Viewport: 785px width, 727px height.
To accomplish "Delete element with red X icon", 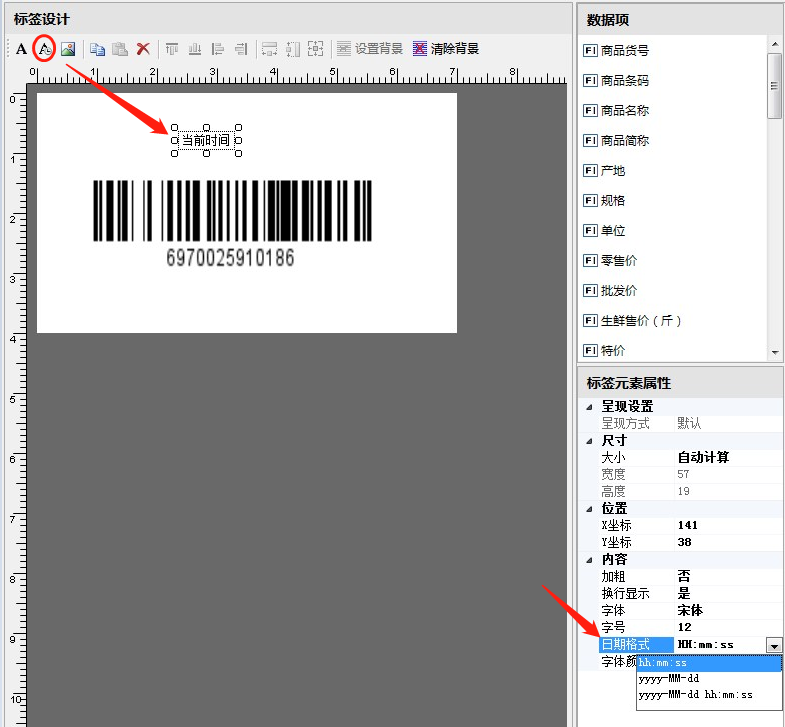I will click(x=143, y=49).
